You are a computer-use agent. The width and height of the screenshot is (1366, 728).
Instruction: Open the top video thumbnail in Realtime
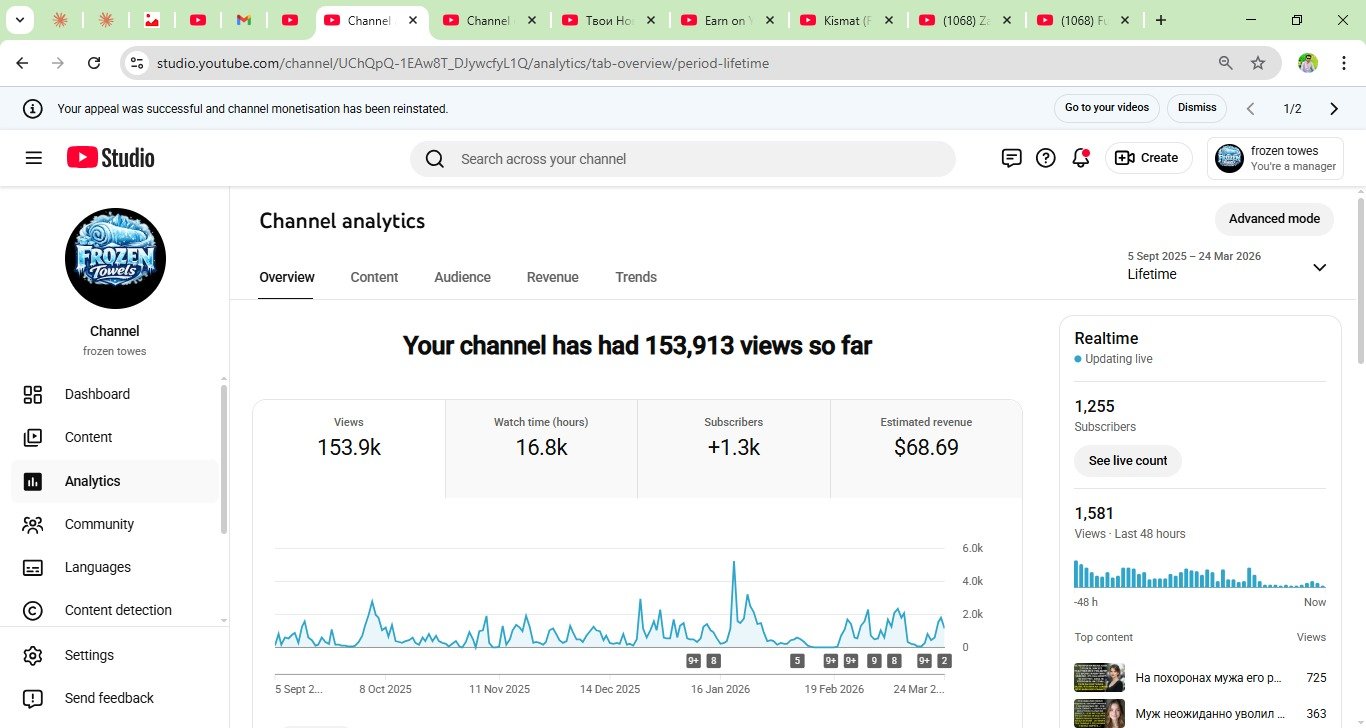1097,678
